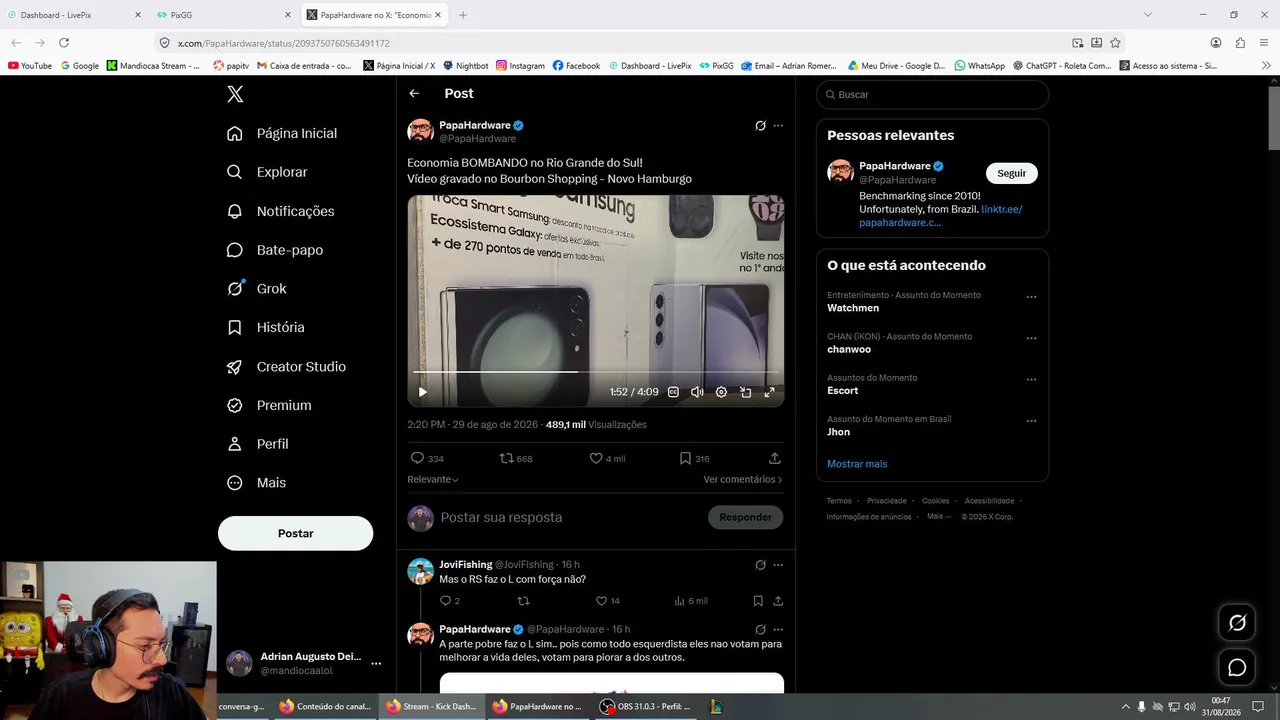The image size is (1280, 720).
Task: Click the X logo above the sidebar
Action: click(x=235, y=94)
